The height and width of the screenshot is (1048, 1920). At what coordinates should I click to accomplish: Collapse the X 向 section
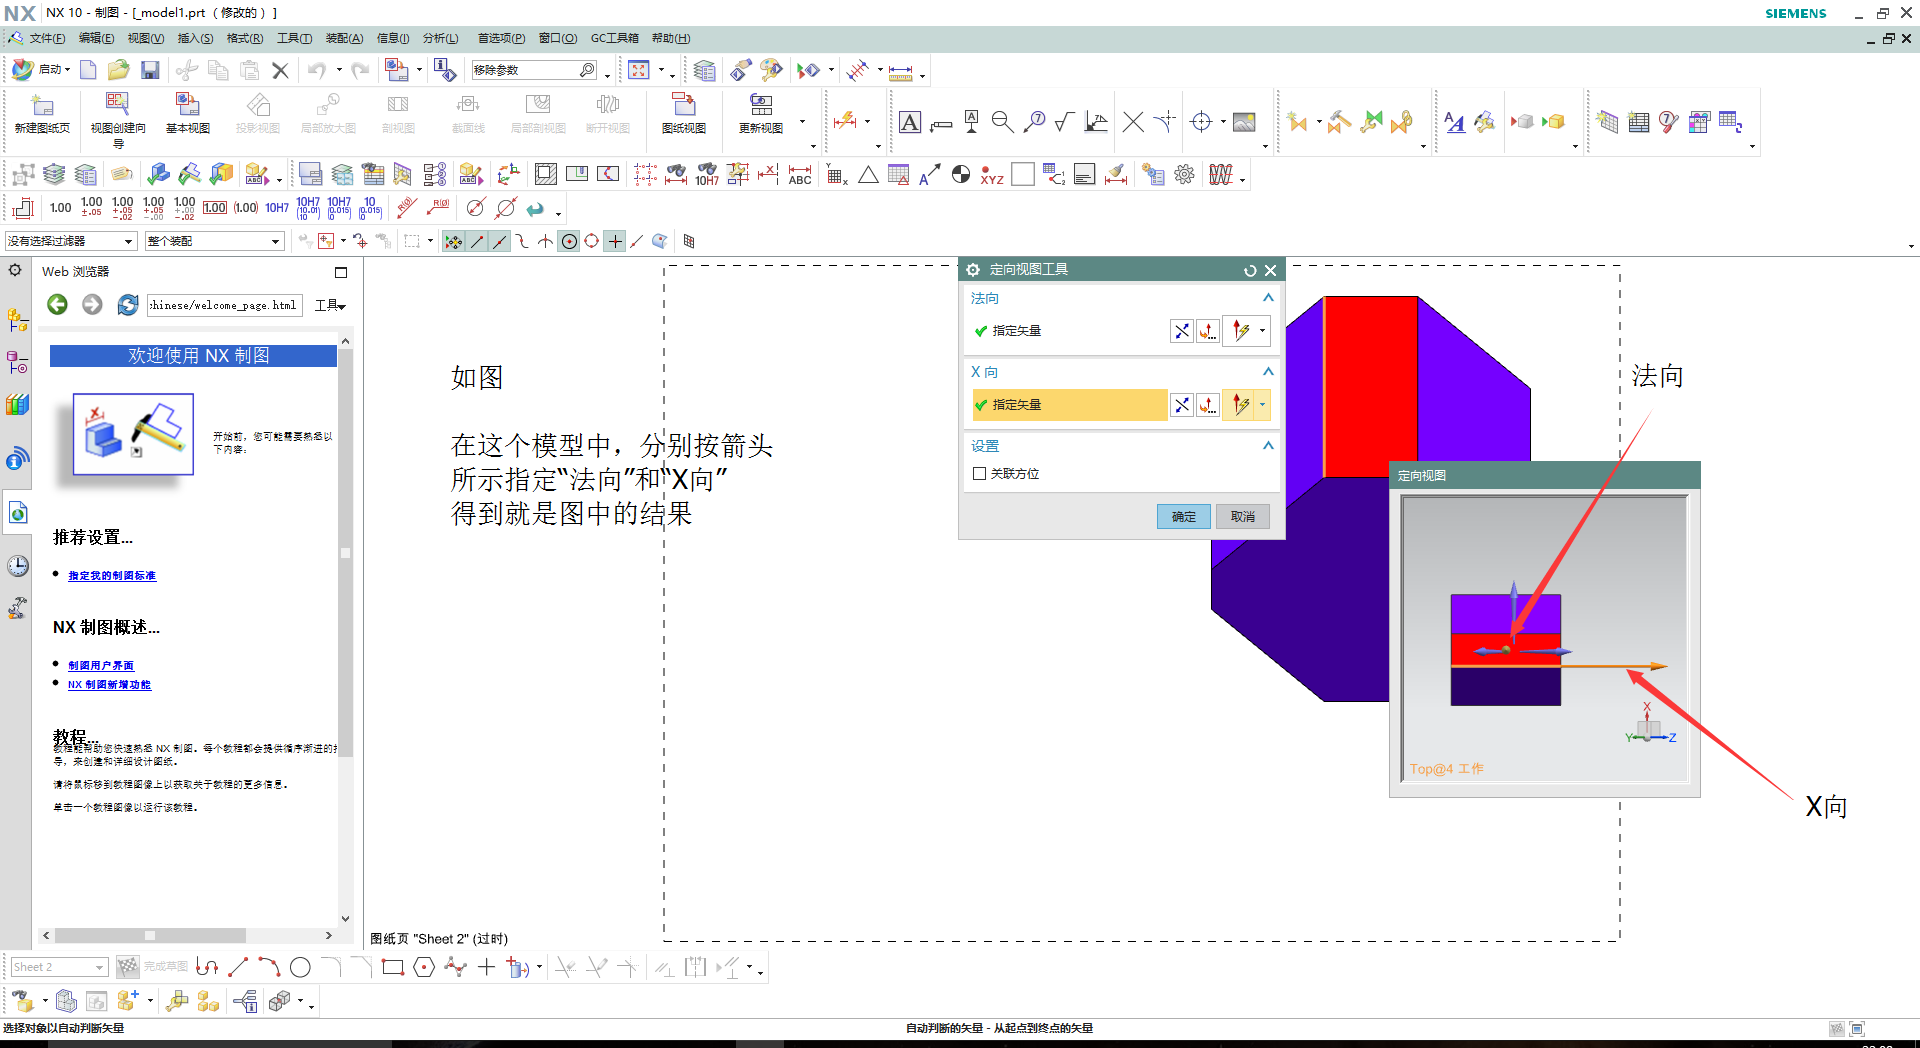coord(1268,372)
